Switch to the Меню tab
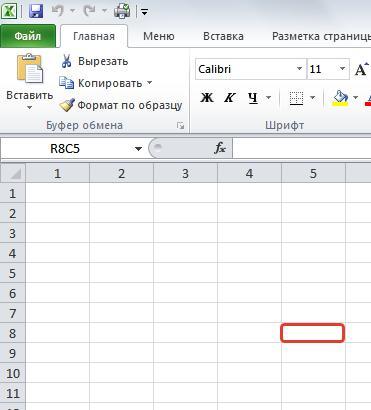 click(x=159, y=36)
